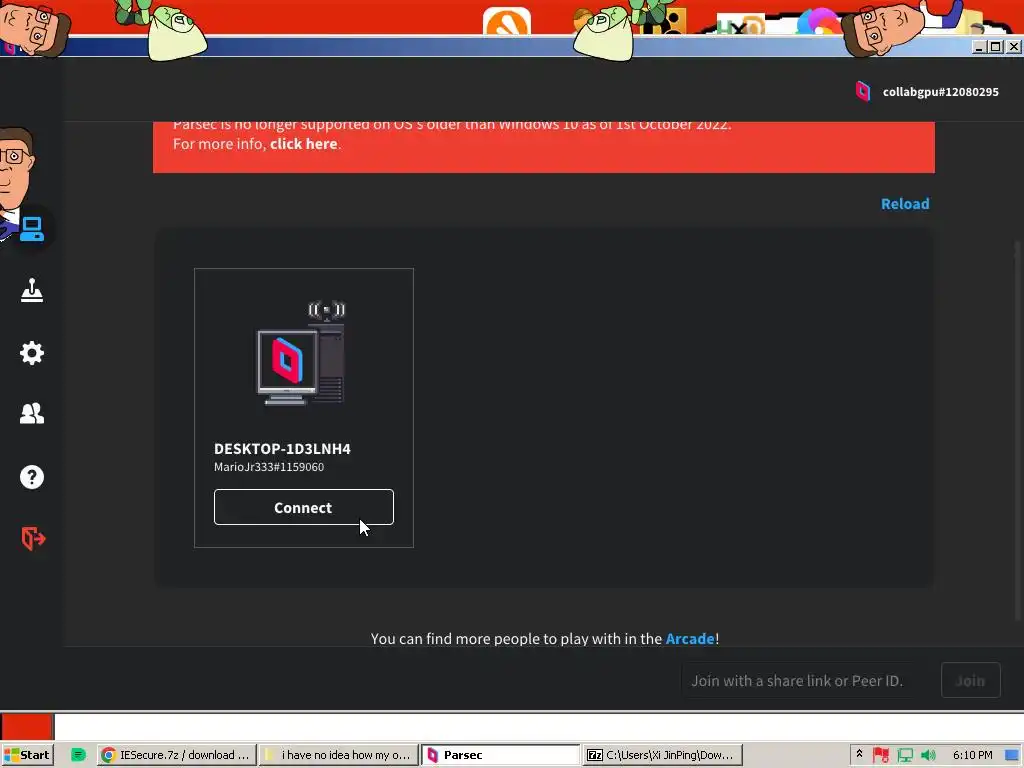
Task: Click the Parsec window vertical scrollbar
Action: [x=1019, y=431]
